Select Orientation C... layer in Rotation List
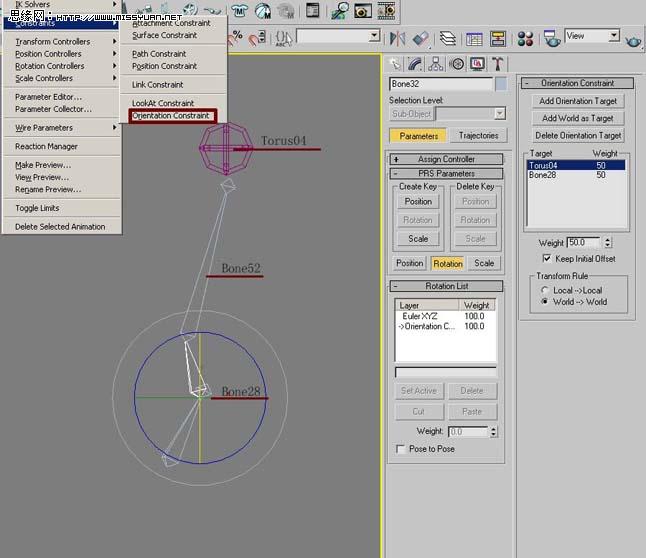646x558 pixels. point(445,326)
